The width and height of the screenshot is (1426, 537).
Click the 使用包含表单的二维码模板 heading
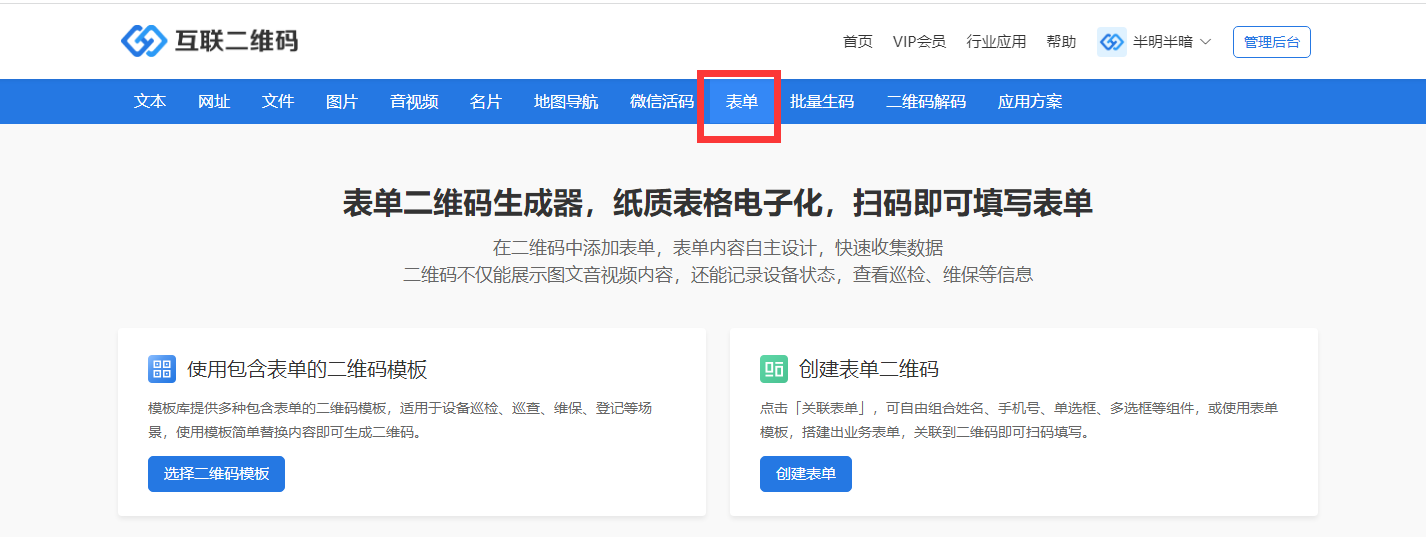(x=307, y=369)
